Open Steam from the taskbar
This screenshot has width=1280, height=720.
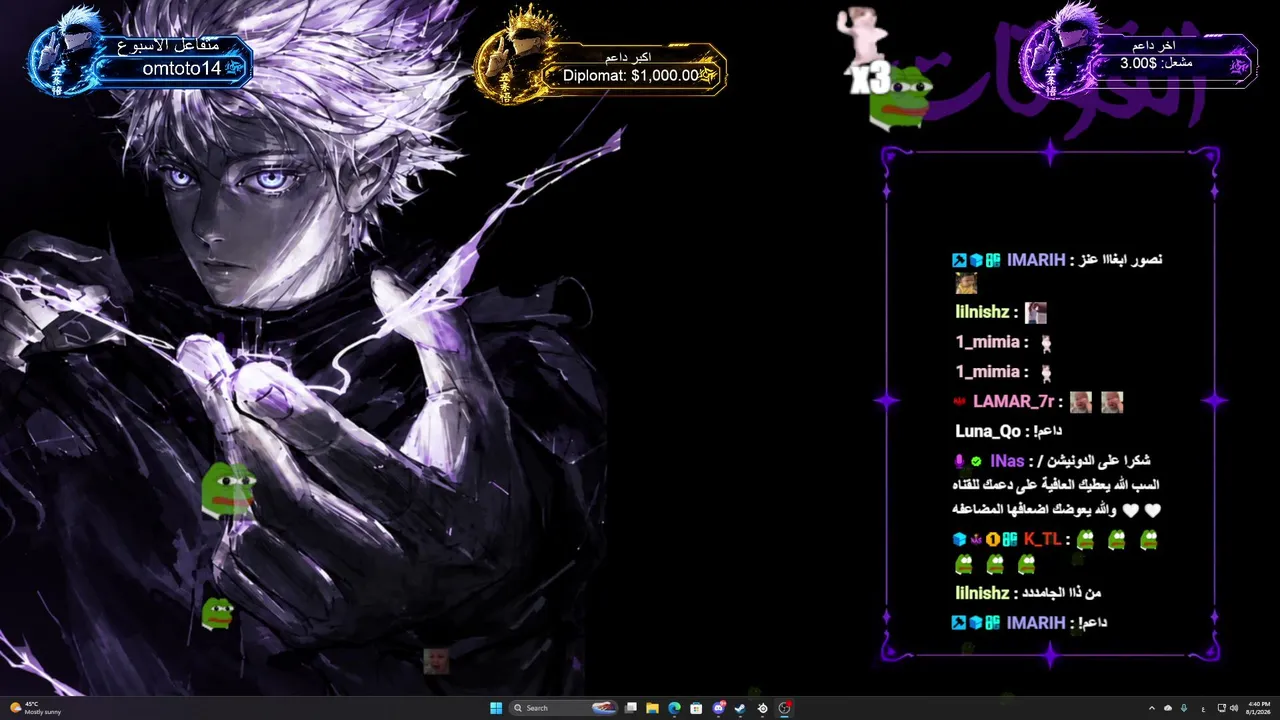click(740, 708)
